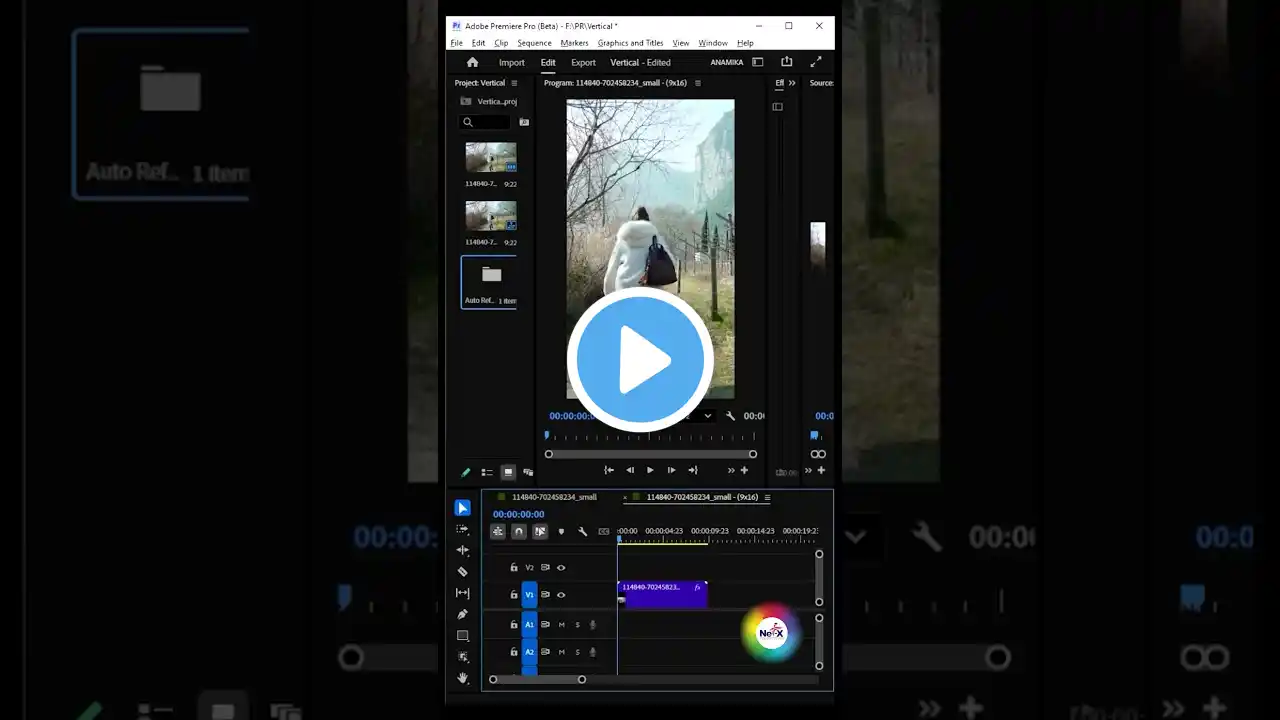
Task: Select the Rectangle tool
Action: tap(462, 636)
